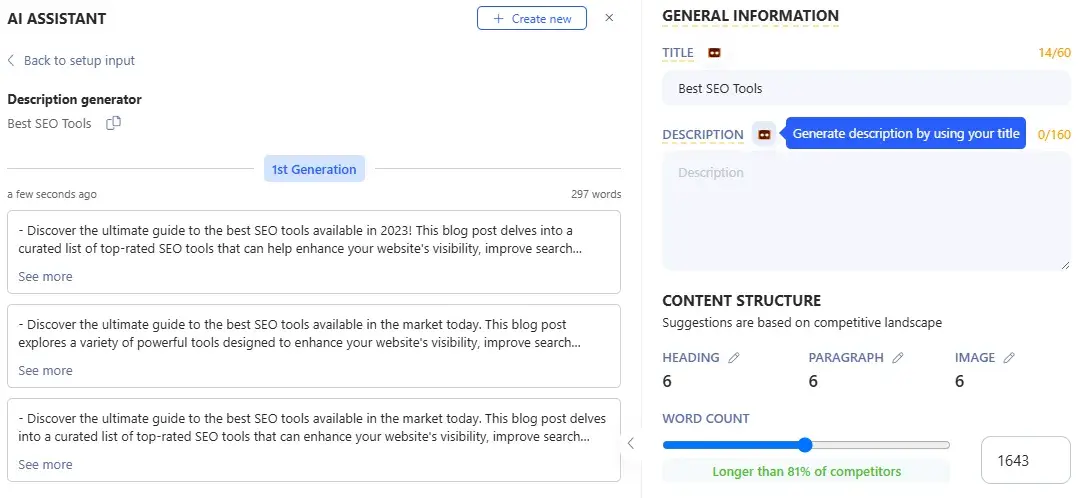The width and height of the screenshot is (1084, 498).
Task: Click the word count slider handle
Action: (805, 445)
